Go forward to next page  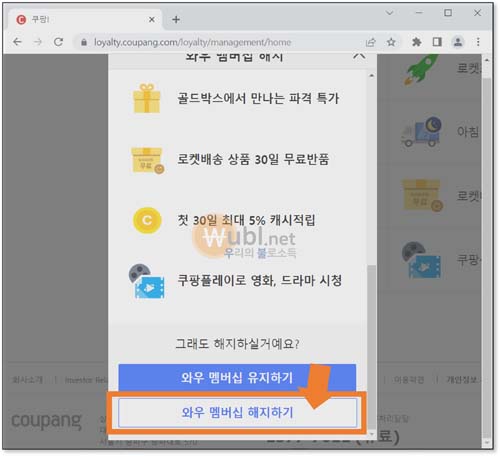coord(38,42)
